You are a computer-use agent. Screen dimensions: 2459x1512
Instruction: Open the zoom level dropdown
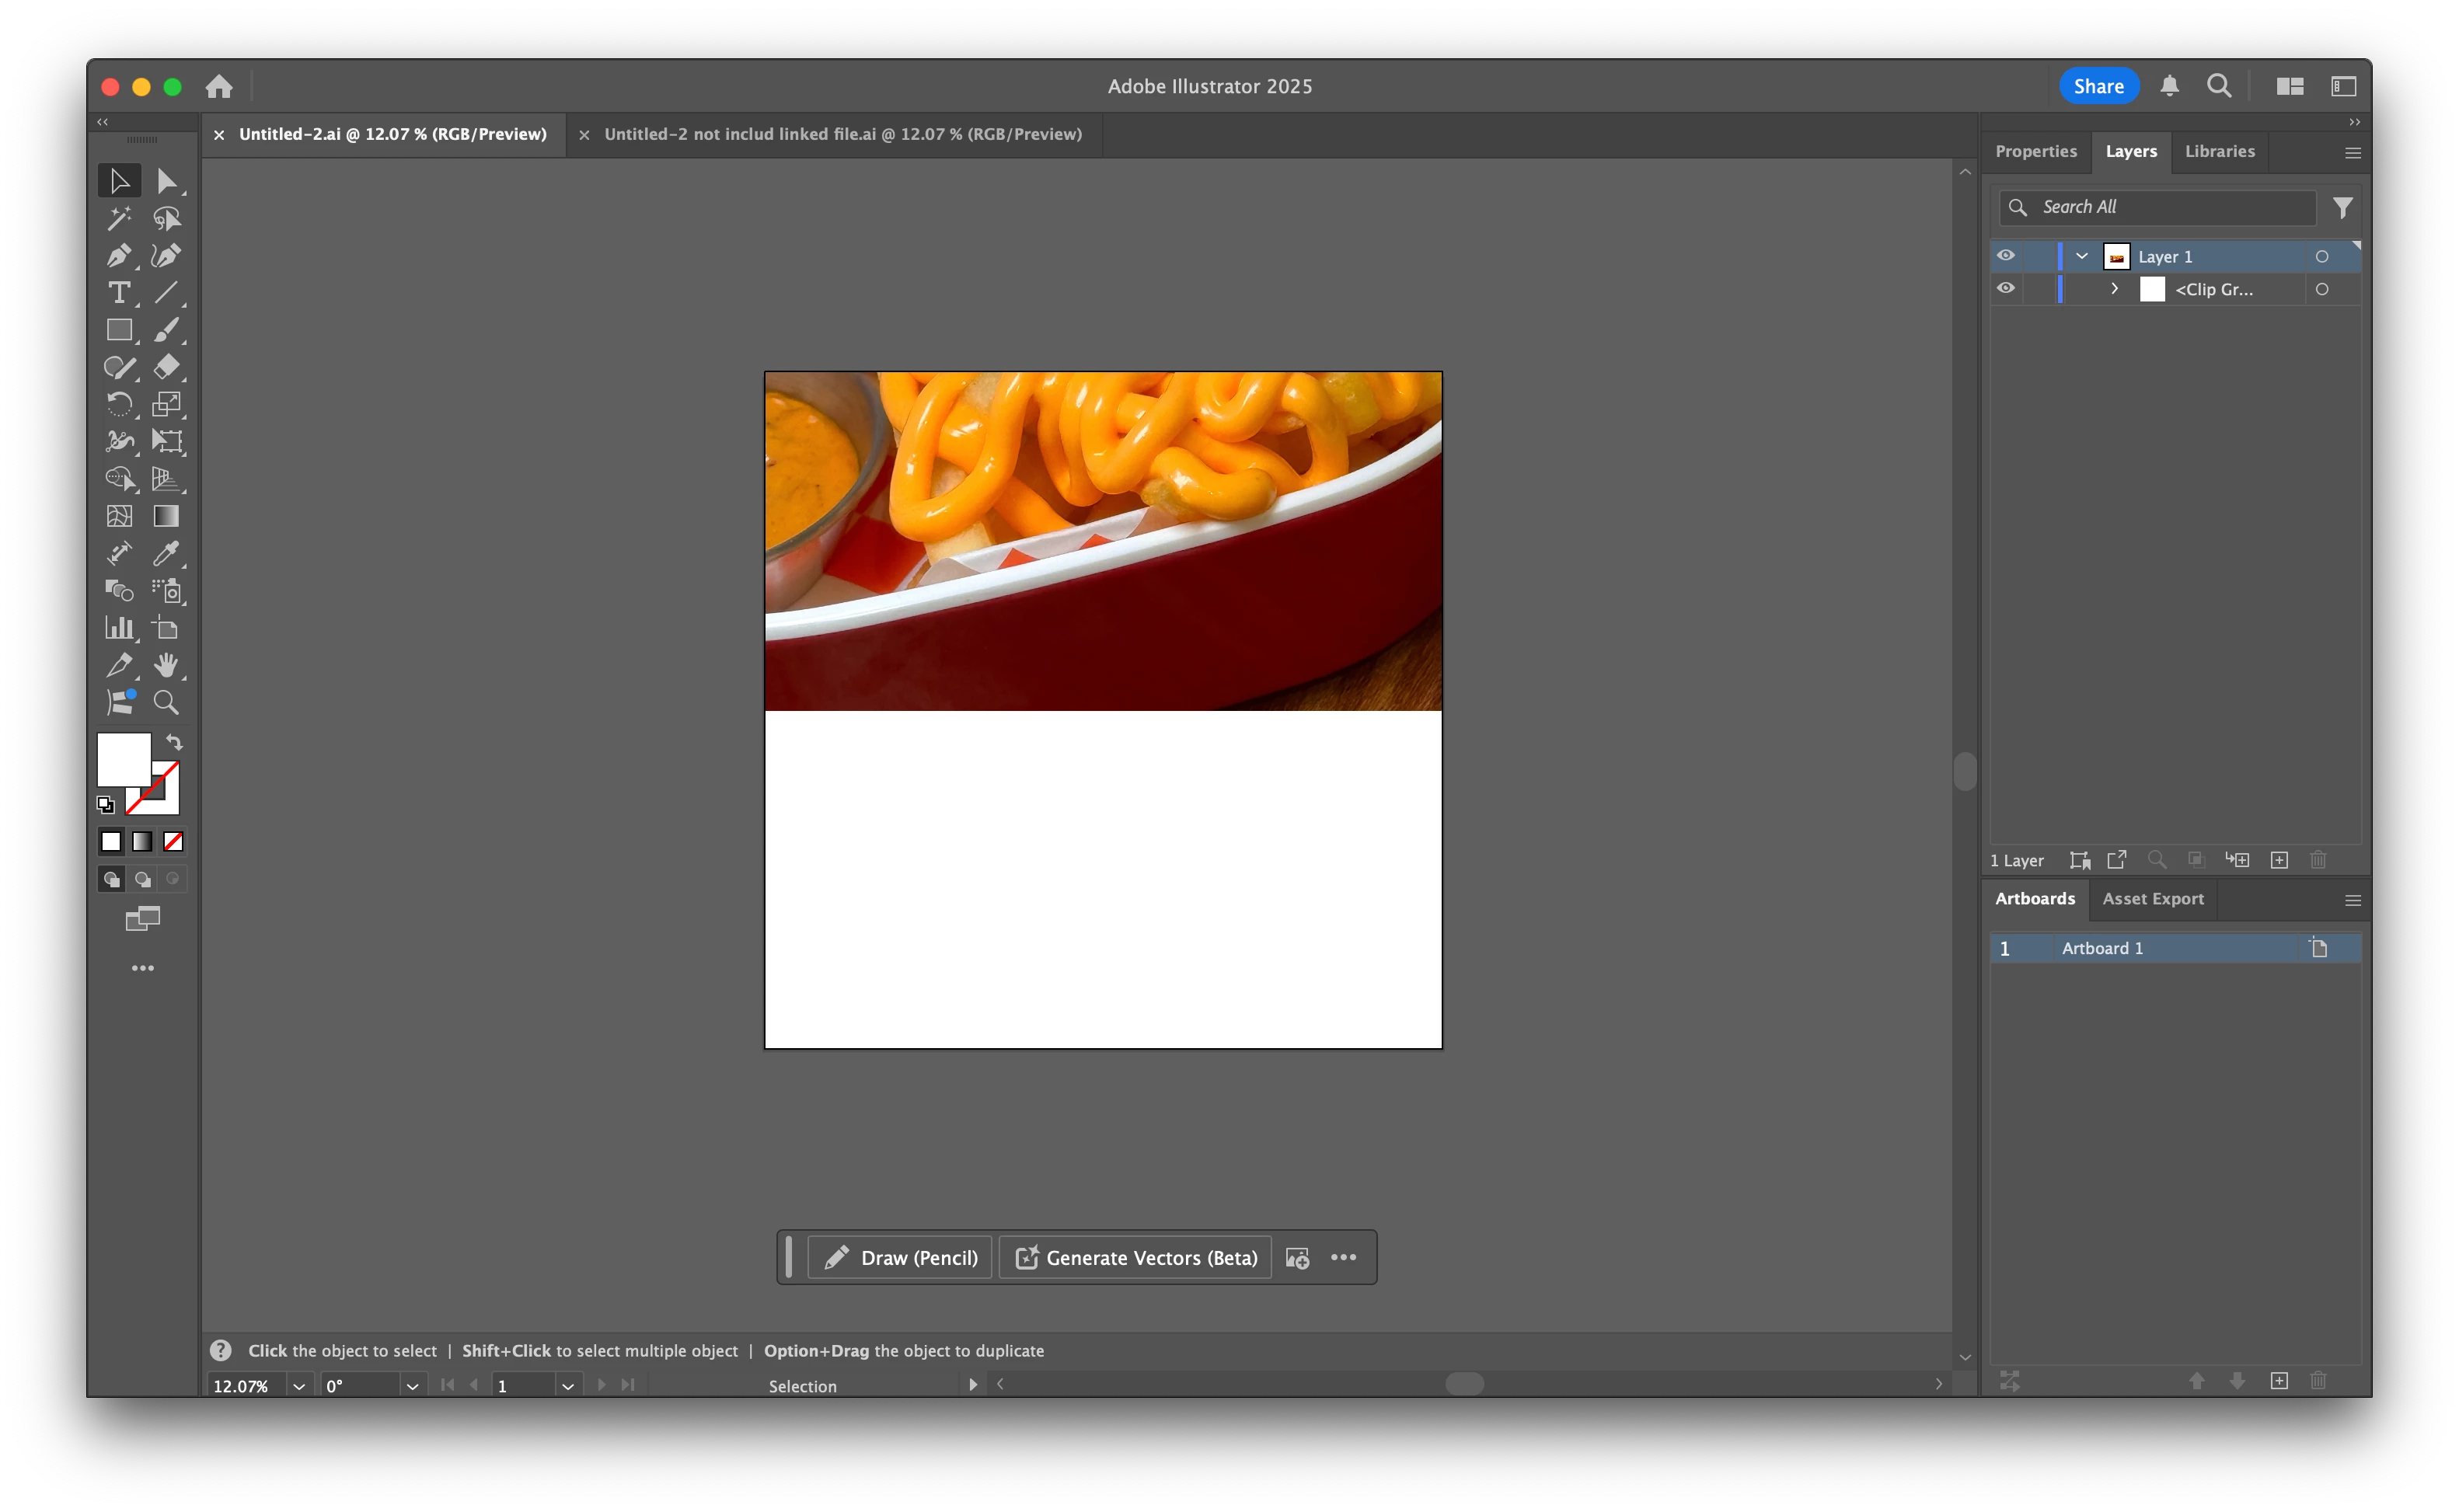coord(298,1386)
